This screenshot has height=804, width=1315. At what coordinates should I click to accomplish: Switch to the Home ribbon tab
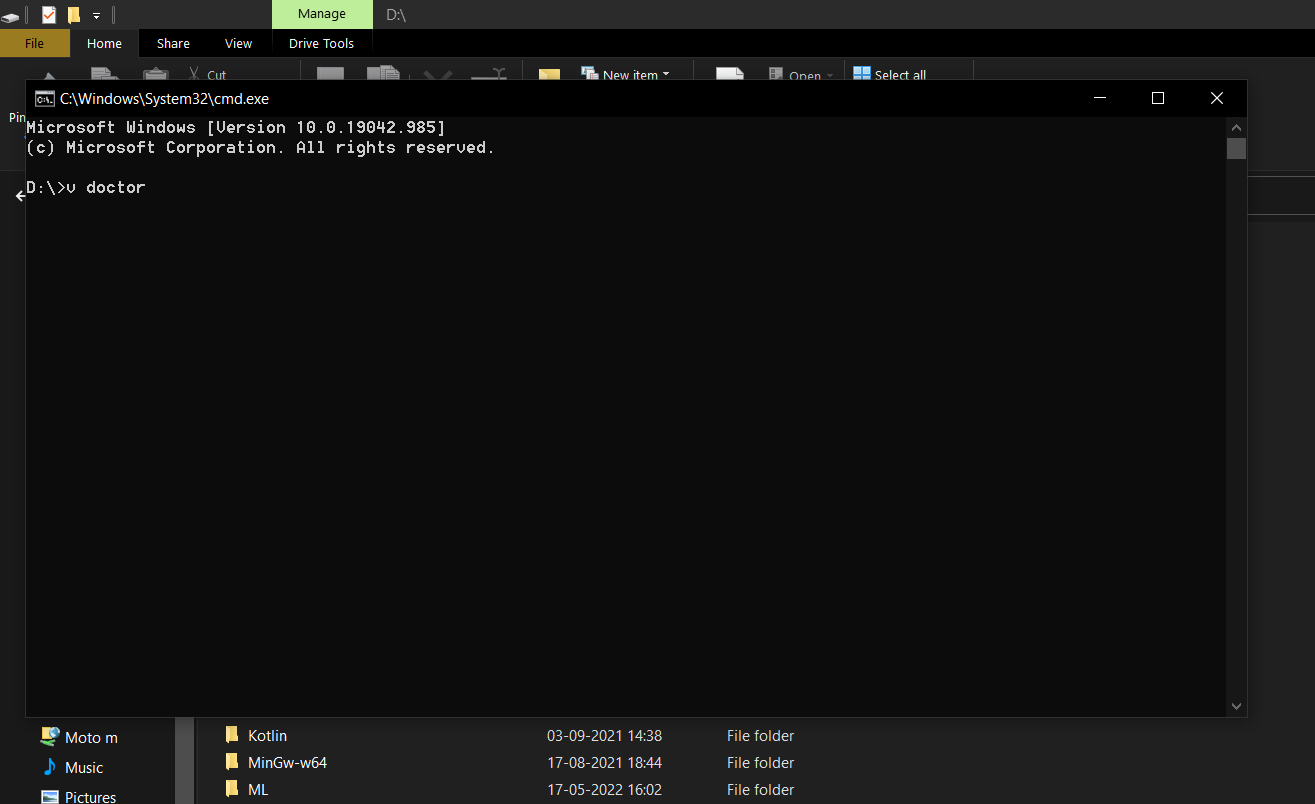(104, 43)
